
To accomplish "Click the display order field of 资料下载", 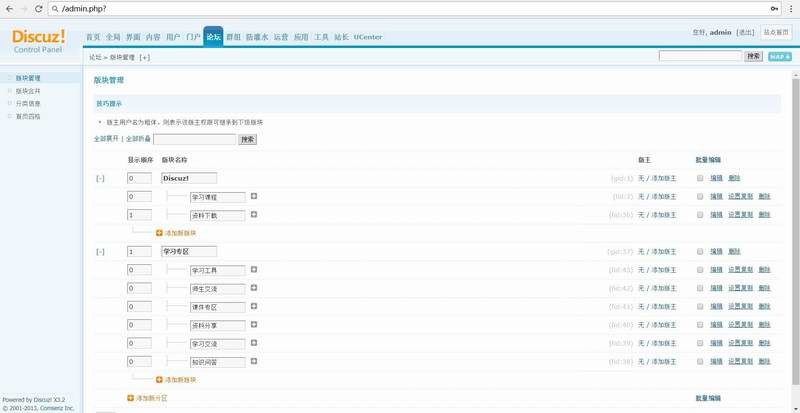I will [139, 215].
